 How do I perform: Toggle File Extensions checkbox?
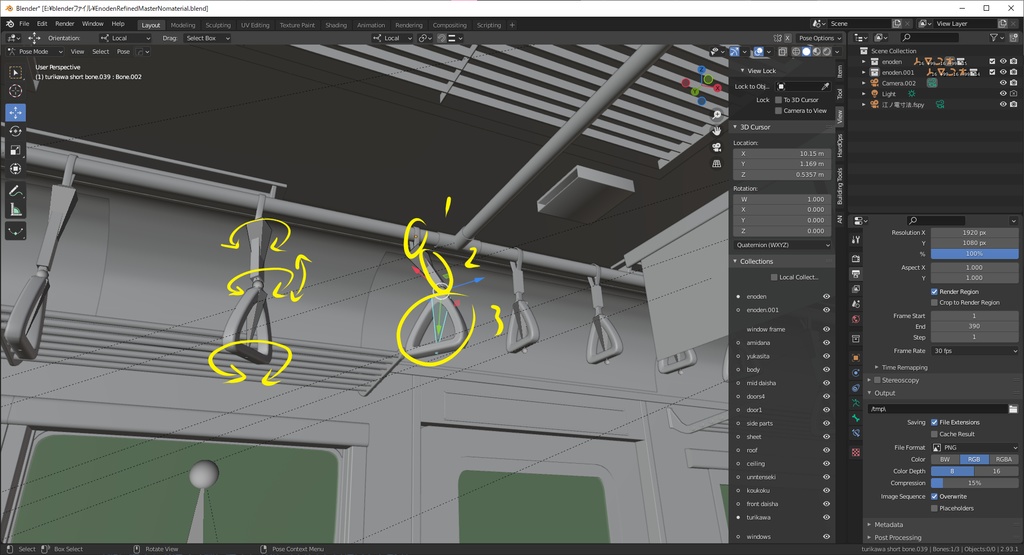pyautogui.click(x=934, y=422)
